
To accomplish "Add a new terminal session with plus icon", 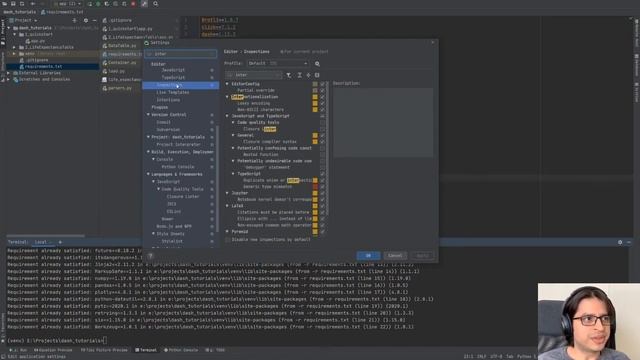I will tap(60, 242).
